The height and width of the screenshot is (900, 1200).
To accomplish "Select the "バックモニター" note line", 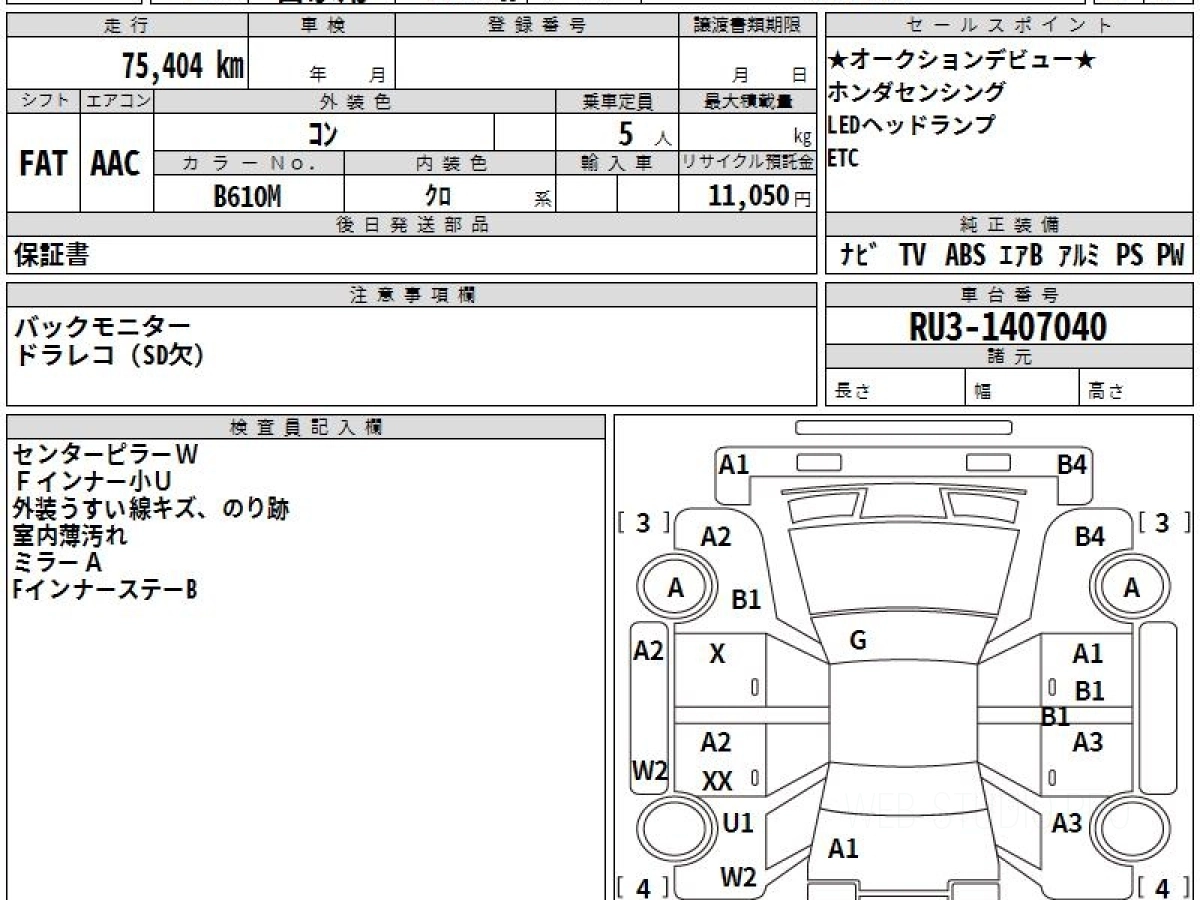I will pos(102,326).
